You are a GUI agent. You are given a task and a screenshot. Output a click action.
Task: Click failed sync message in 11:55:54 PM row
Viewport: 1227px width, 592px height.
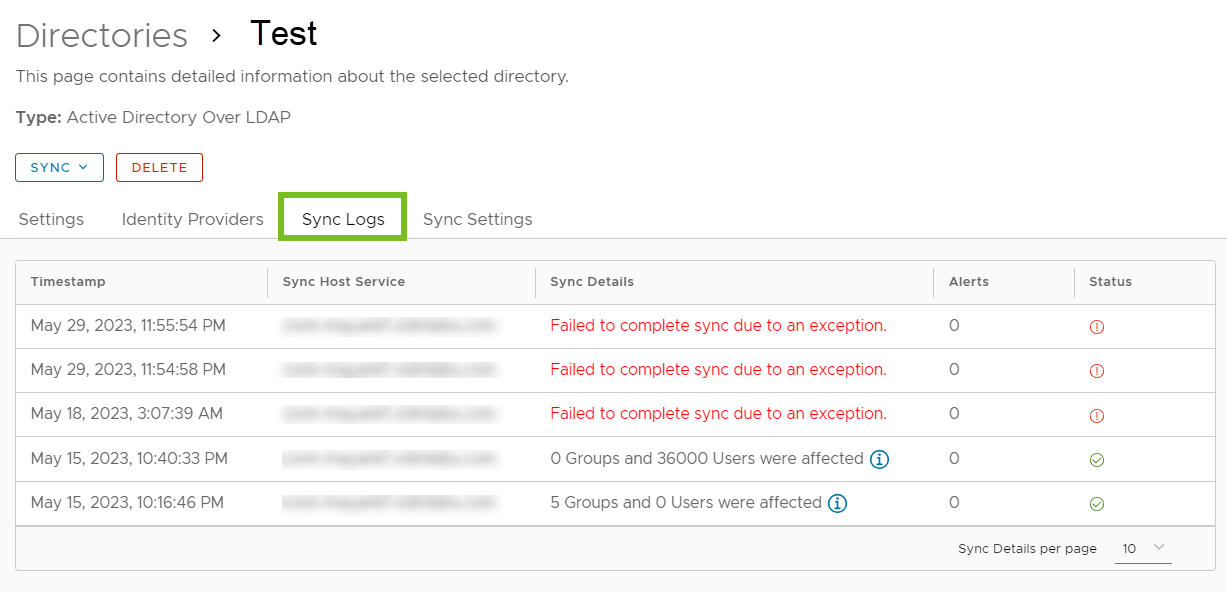pos(718,325)
